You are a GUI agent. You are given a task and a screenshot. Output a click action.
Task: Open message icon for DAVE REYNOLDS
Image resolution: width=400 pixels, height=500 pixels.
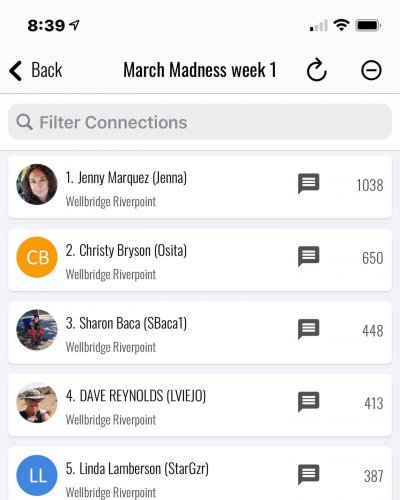coord(308,402)
